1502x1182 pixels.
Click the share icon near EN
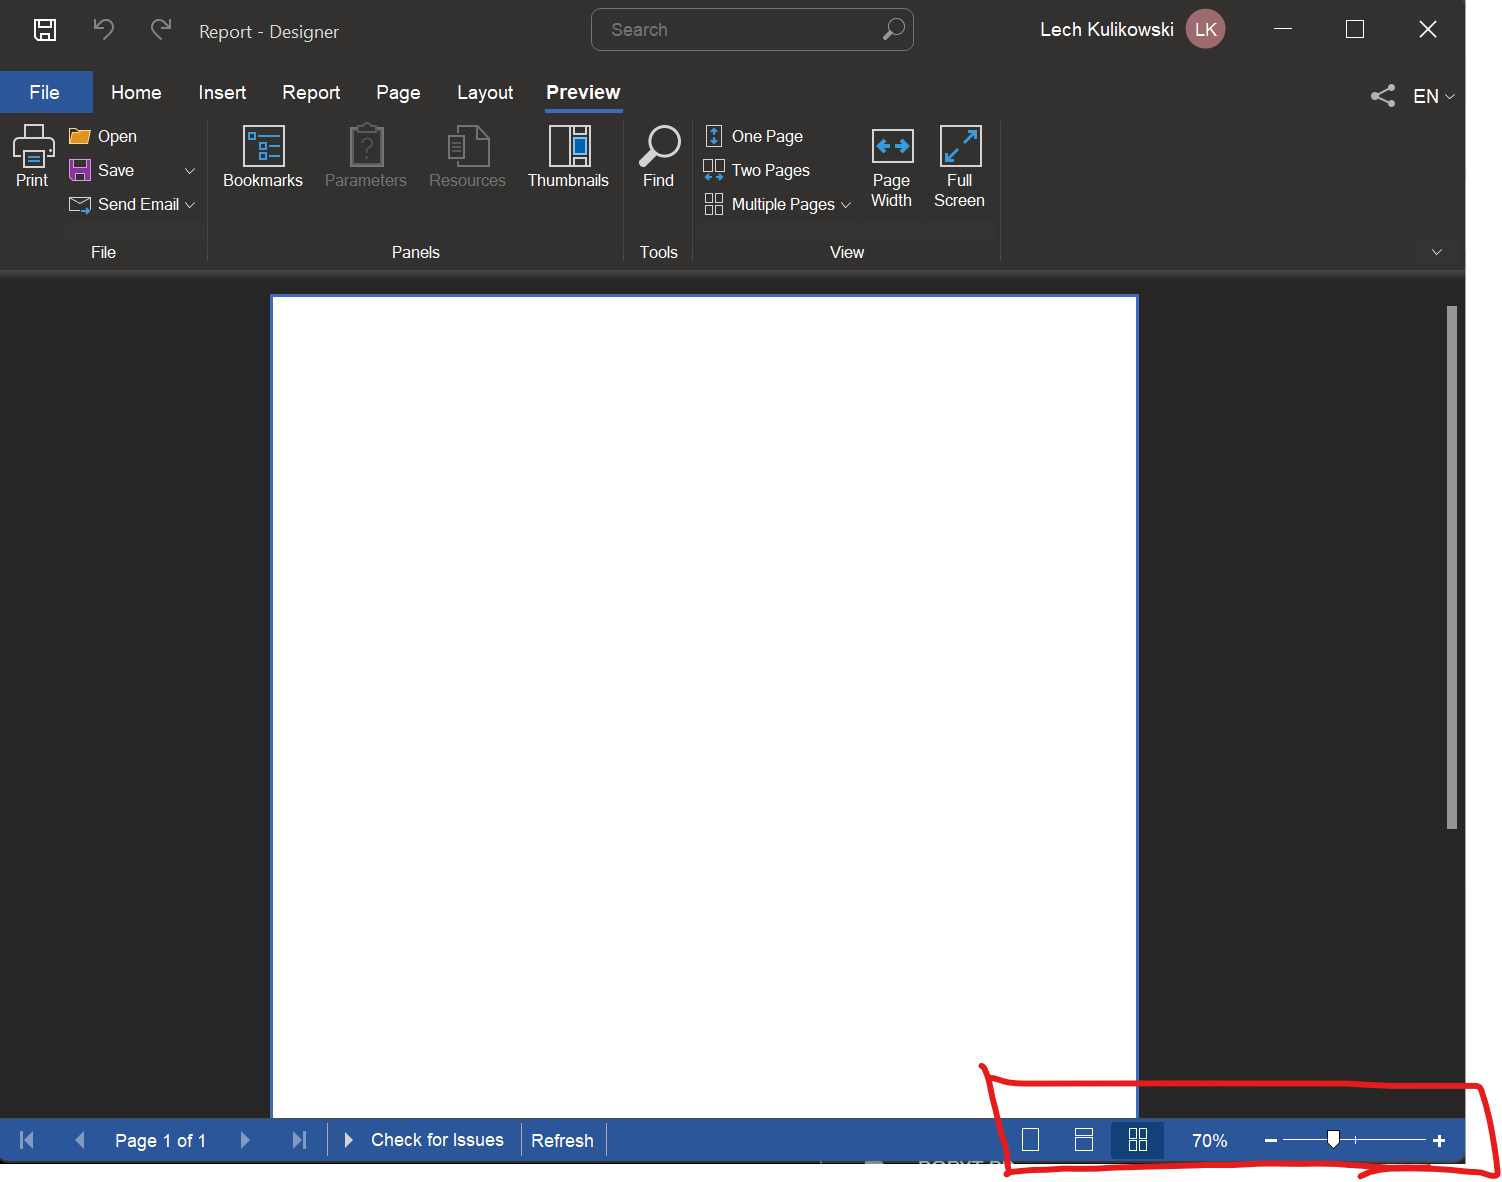point(1383,96)
